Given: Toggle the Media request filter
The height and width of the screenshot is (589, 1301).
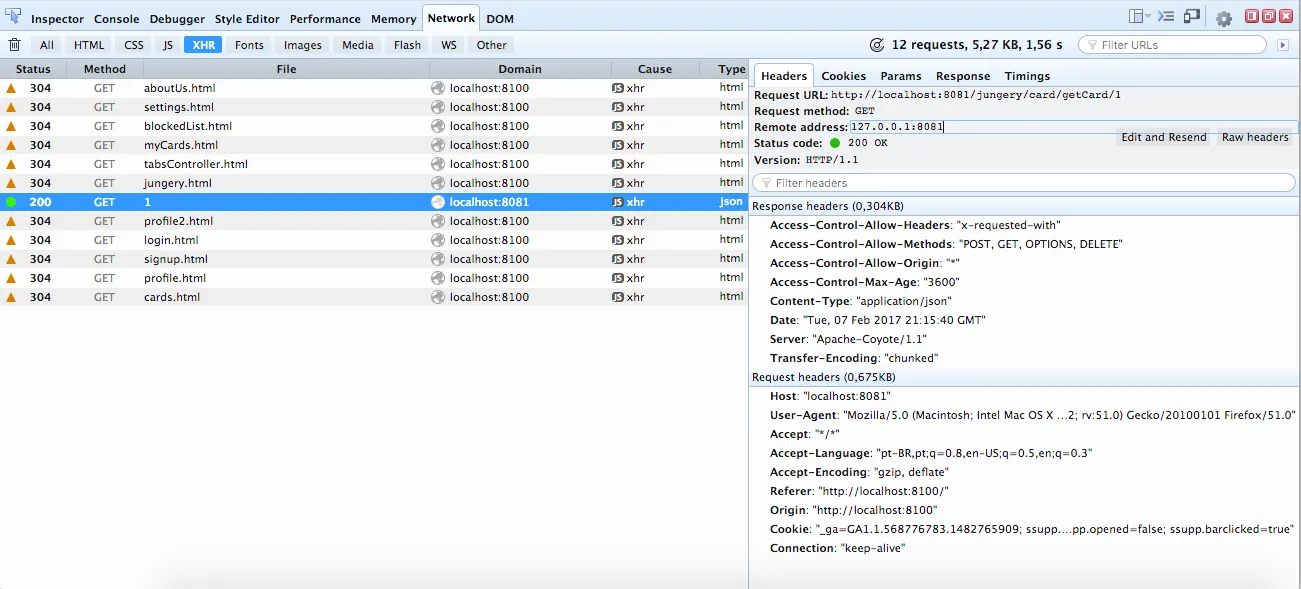Looking at the screenshot, I should point(358,45).
